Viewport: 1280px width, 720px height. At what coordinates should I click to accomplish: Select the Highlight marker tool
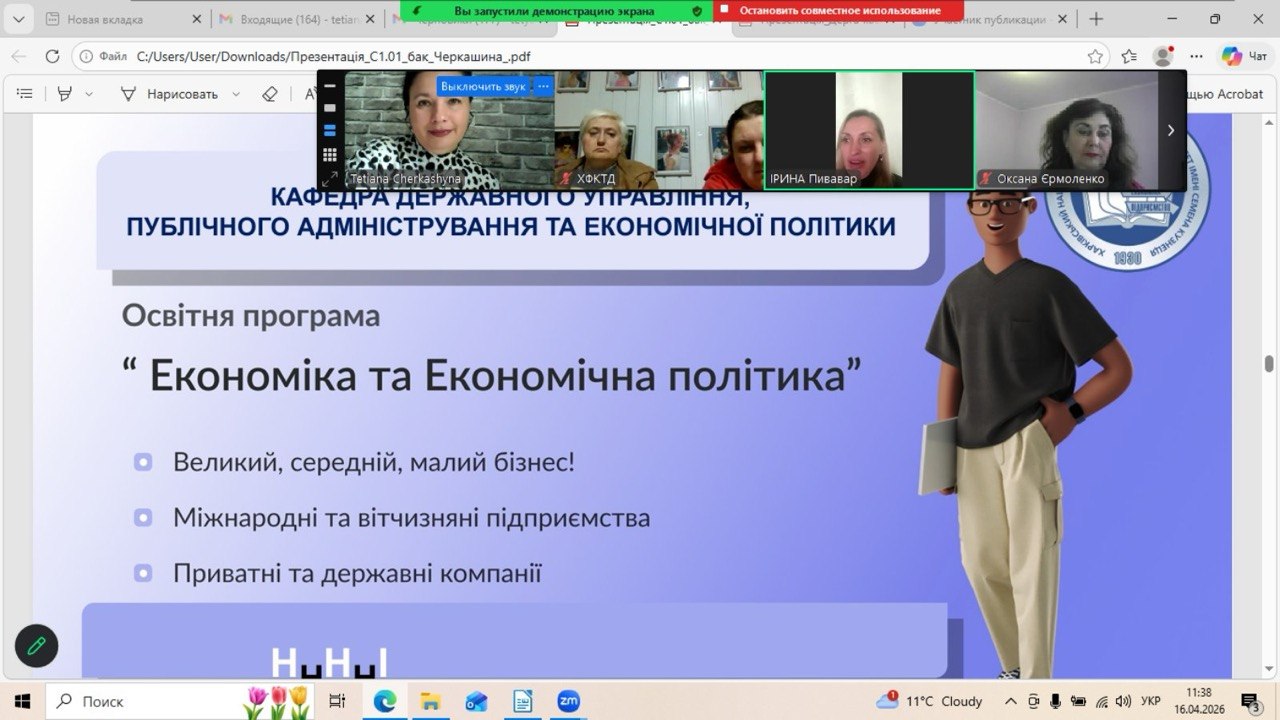point(66,94)
